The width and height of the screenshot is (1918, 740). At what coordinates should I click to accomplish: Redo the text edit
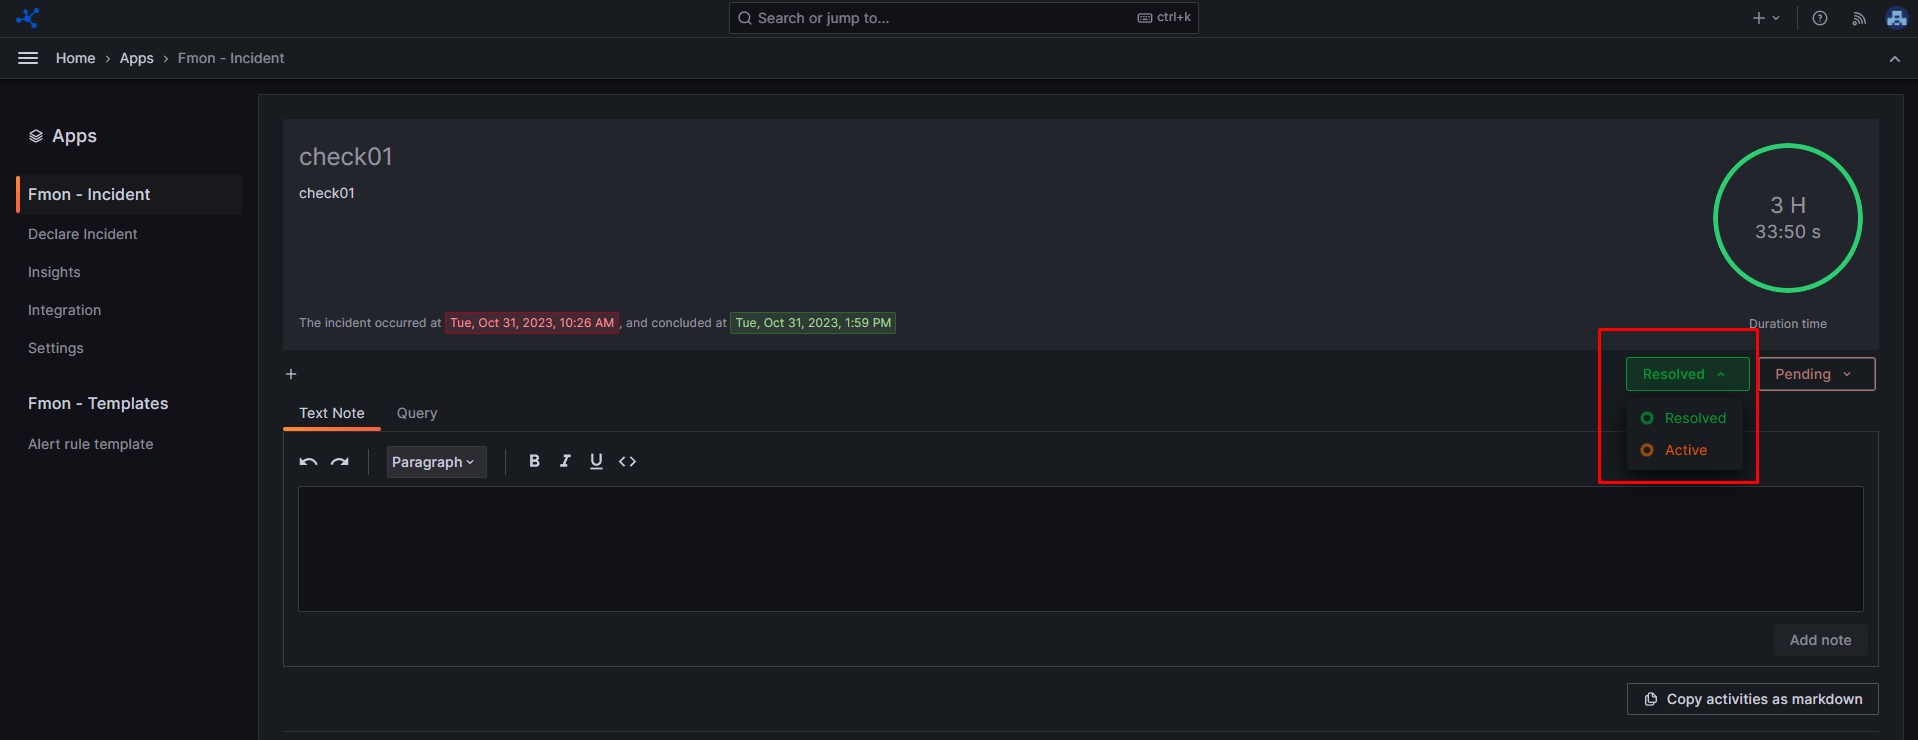pos(340,462)
